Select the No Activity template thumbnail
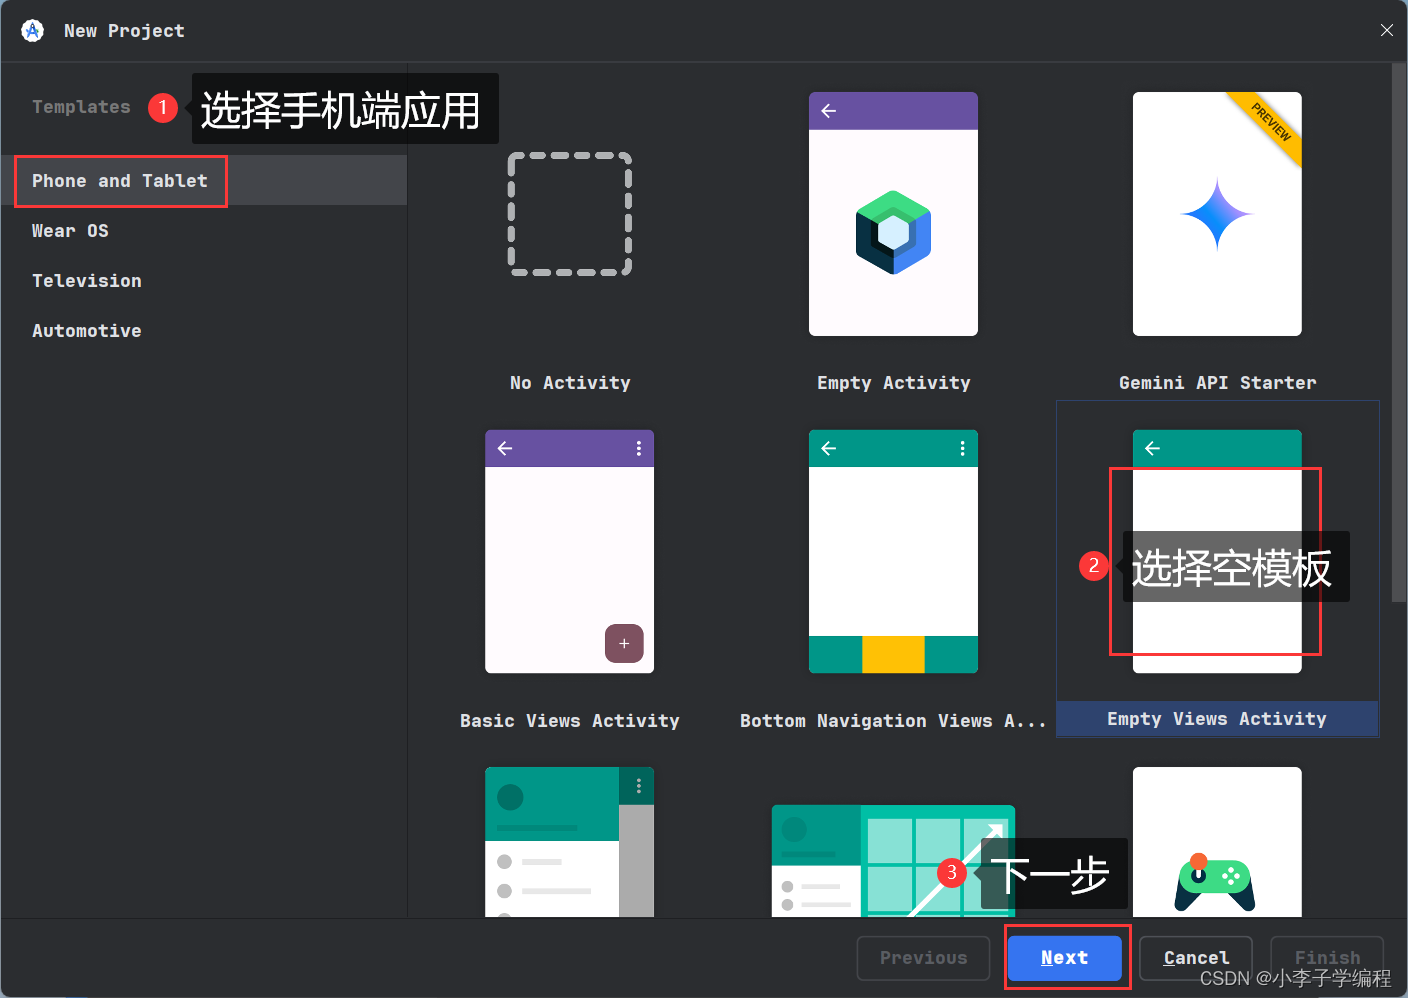Viewport: 1408px width, 998px height. pos(569,213)
